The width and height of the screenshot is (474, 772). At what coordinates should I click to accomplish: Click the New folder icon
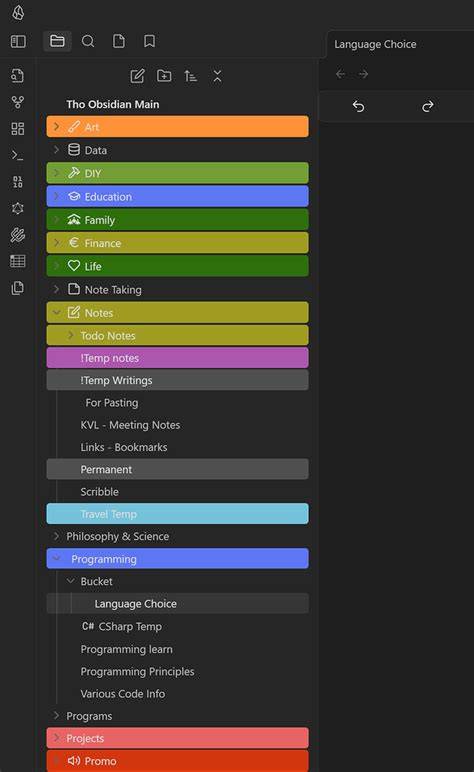coord(164,76)
